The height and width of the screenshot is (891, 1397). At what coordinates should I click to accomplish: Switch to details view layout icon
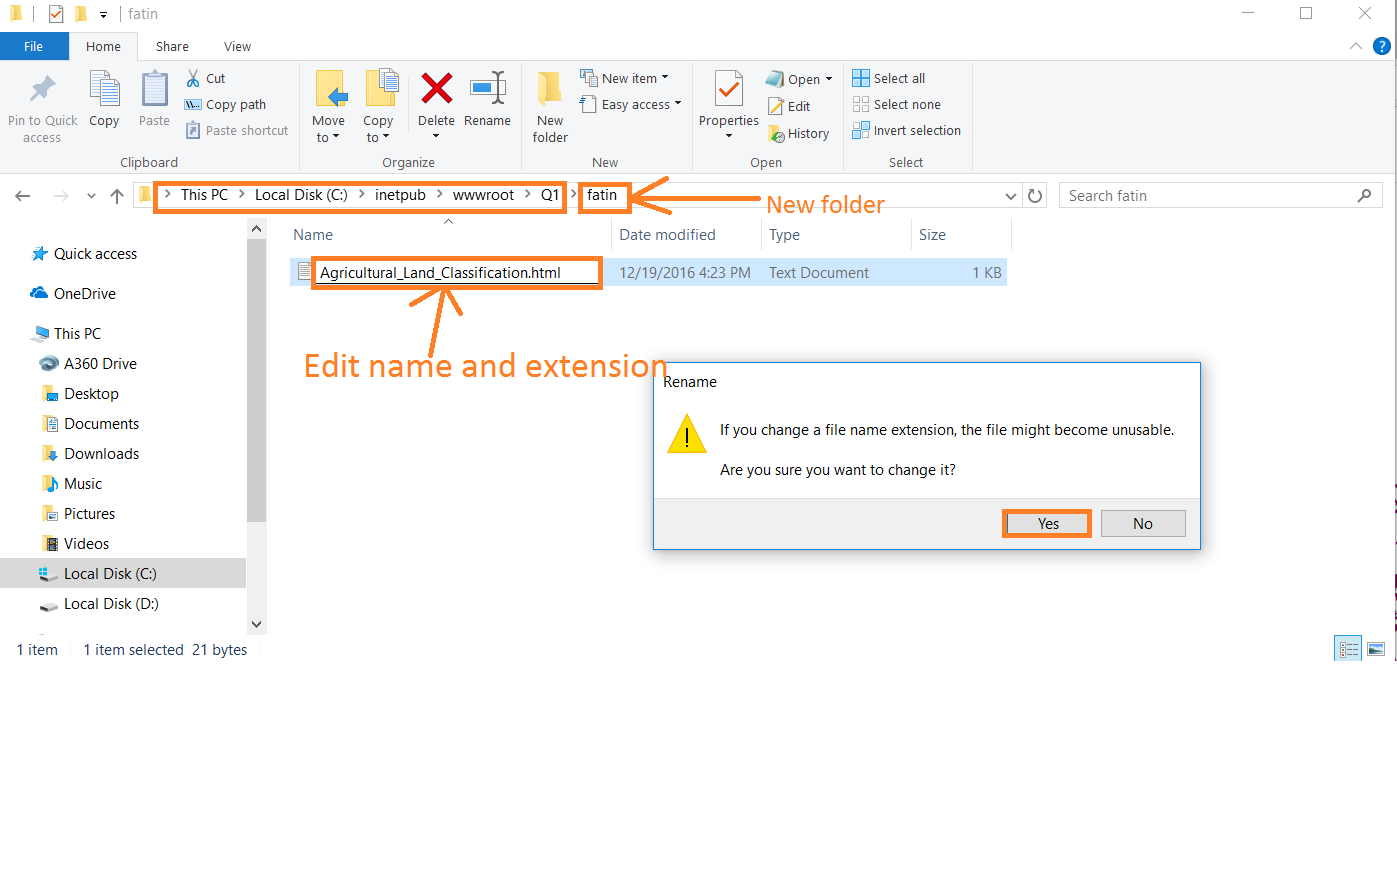1348,649
